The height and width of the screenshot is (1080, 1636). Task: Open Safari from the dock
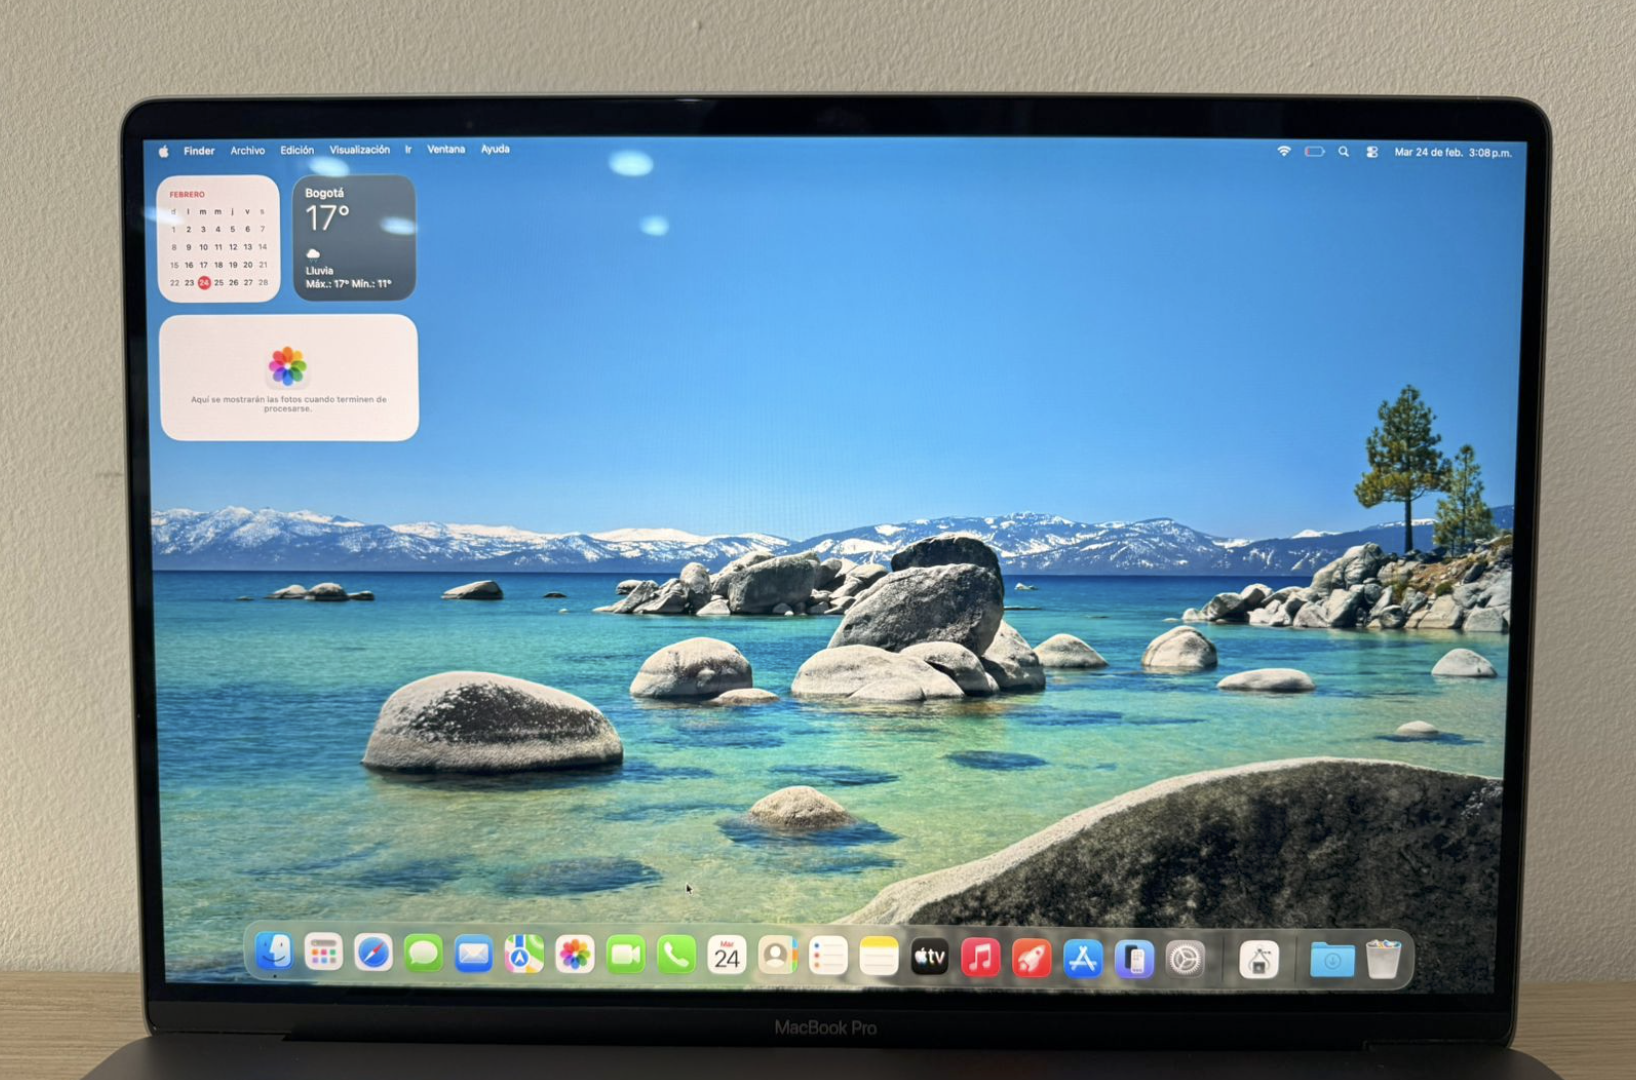(373, 954)
